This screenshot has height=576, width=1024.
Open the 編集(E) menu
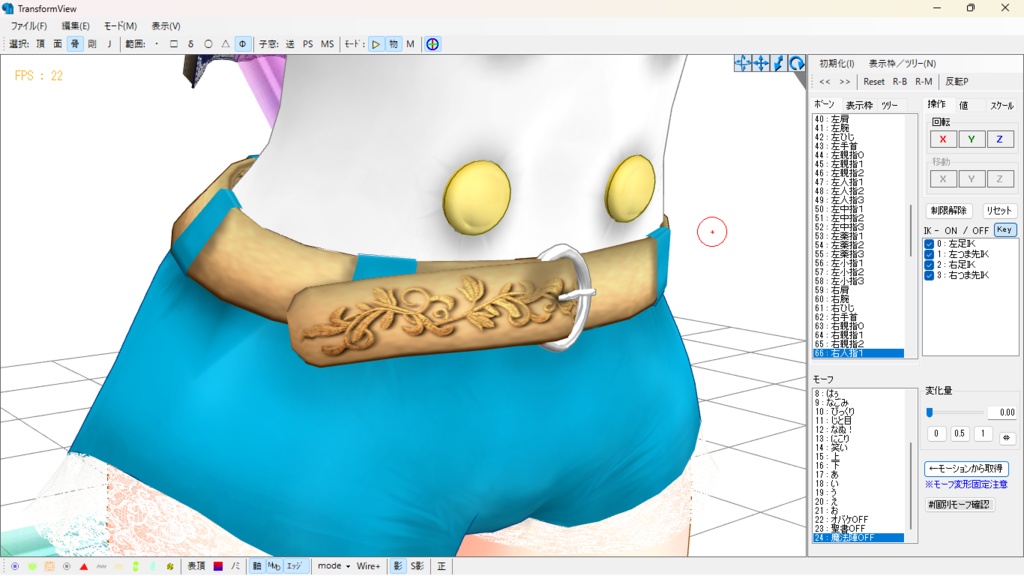pos(75,25)
